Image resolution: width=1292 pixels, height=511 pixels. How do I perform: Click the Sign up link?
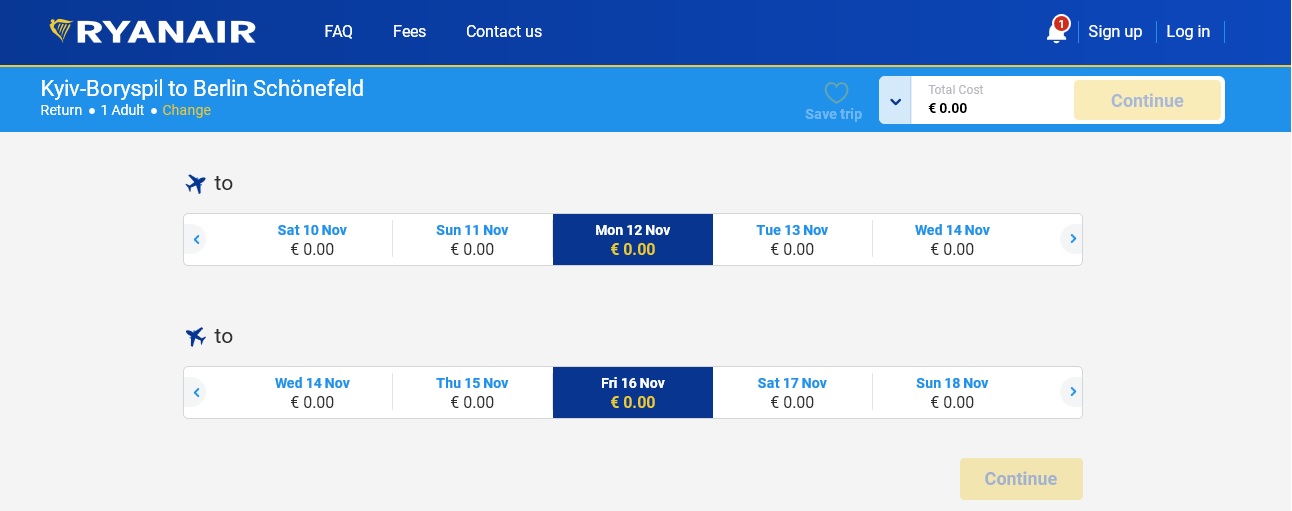(1115, 32)
